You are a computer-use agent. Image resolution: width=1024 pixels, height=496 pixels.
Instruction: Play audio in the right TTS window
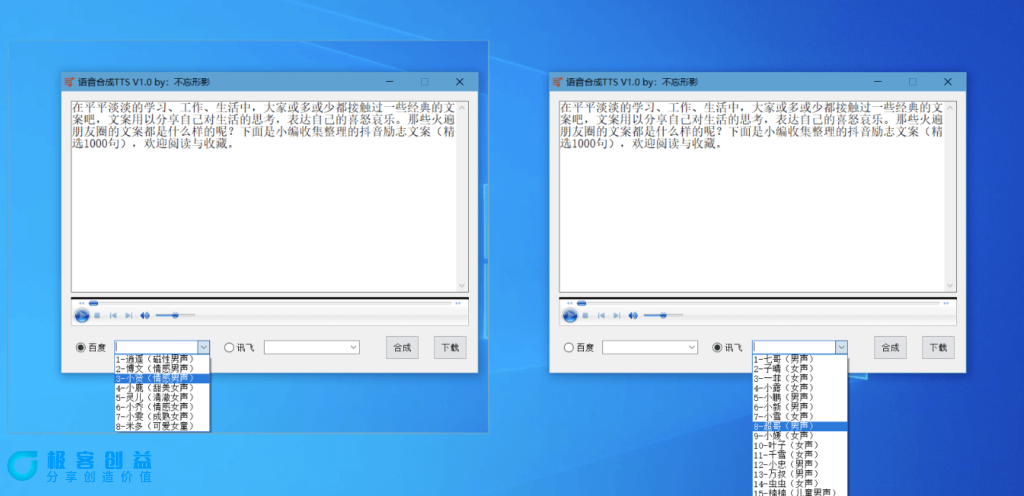point(569,316)
